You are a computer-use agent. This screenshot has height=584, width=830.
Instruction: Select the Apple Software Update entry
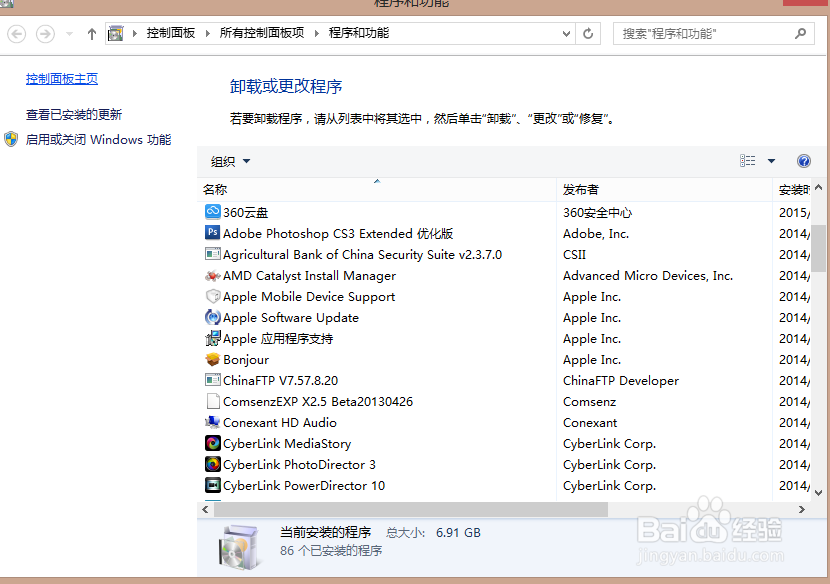[x=291, y=318]
